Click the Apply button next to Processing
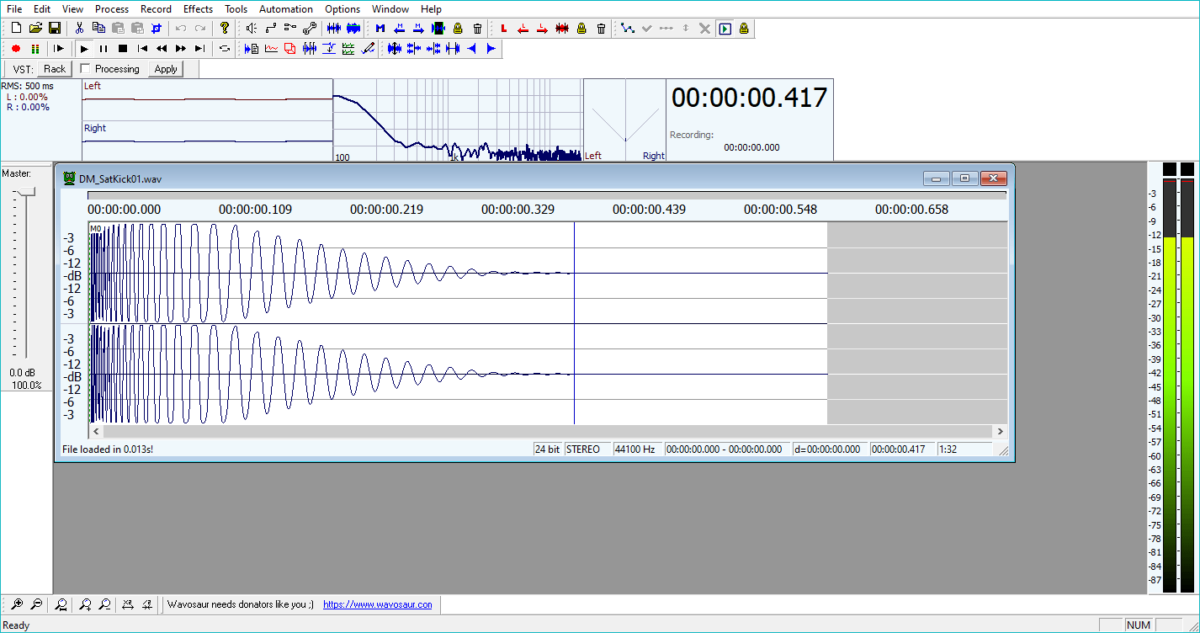 point(165,68)
